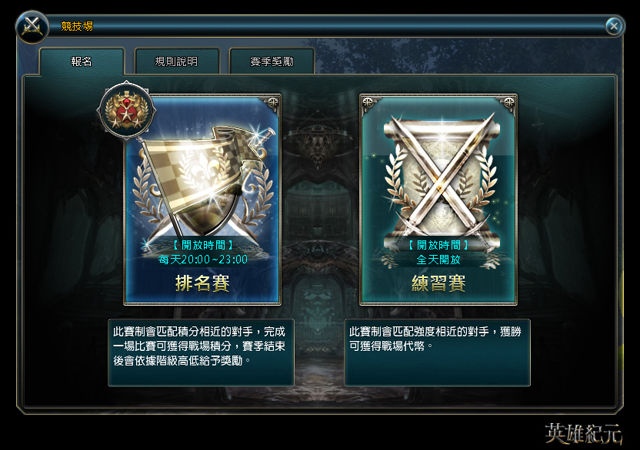Click the 排名賽 title text
640x450 pixels.
(202, 283)
